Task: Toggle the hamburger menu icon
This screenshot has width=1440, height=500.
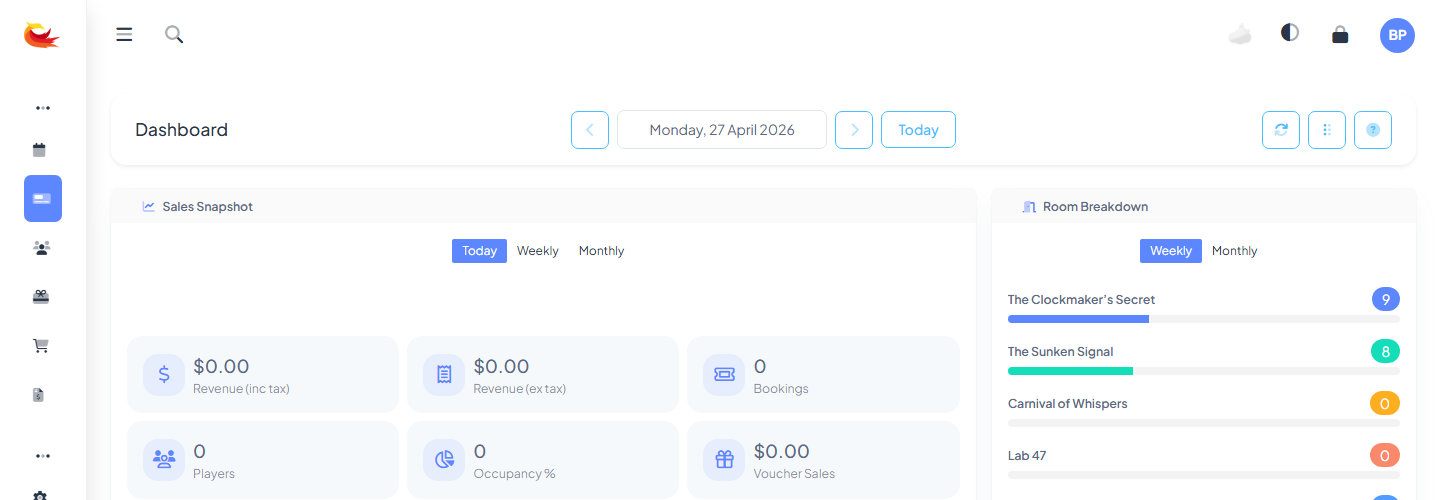Action: coord(124,35)
